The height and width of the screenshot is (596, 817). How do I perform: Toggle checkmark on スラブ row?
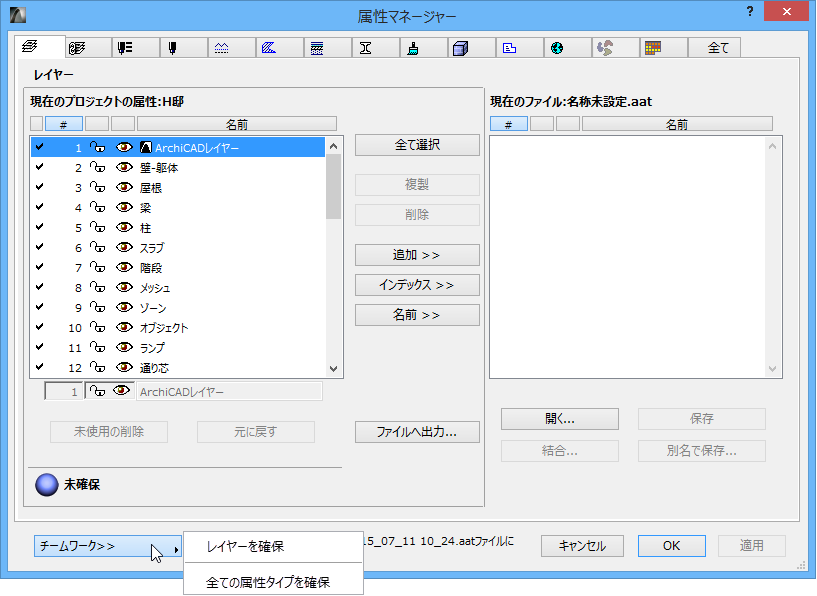point(39,247)
